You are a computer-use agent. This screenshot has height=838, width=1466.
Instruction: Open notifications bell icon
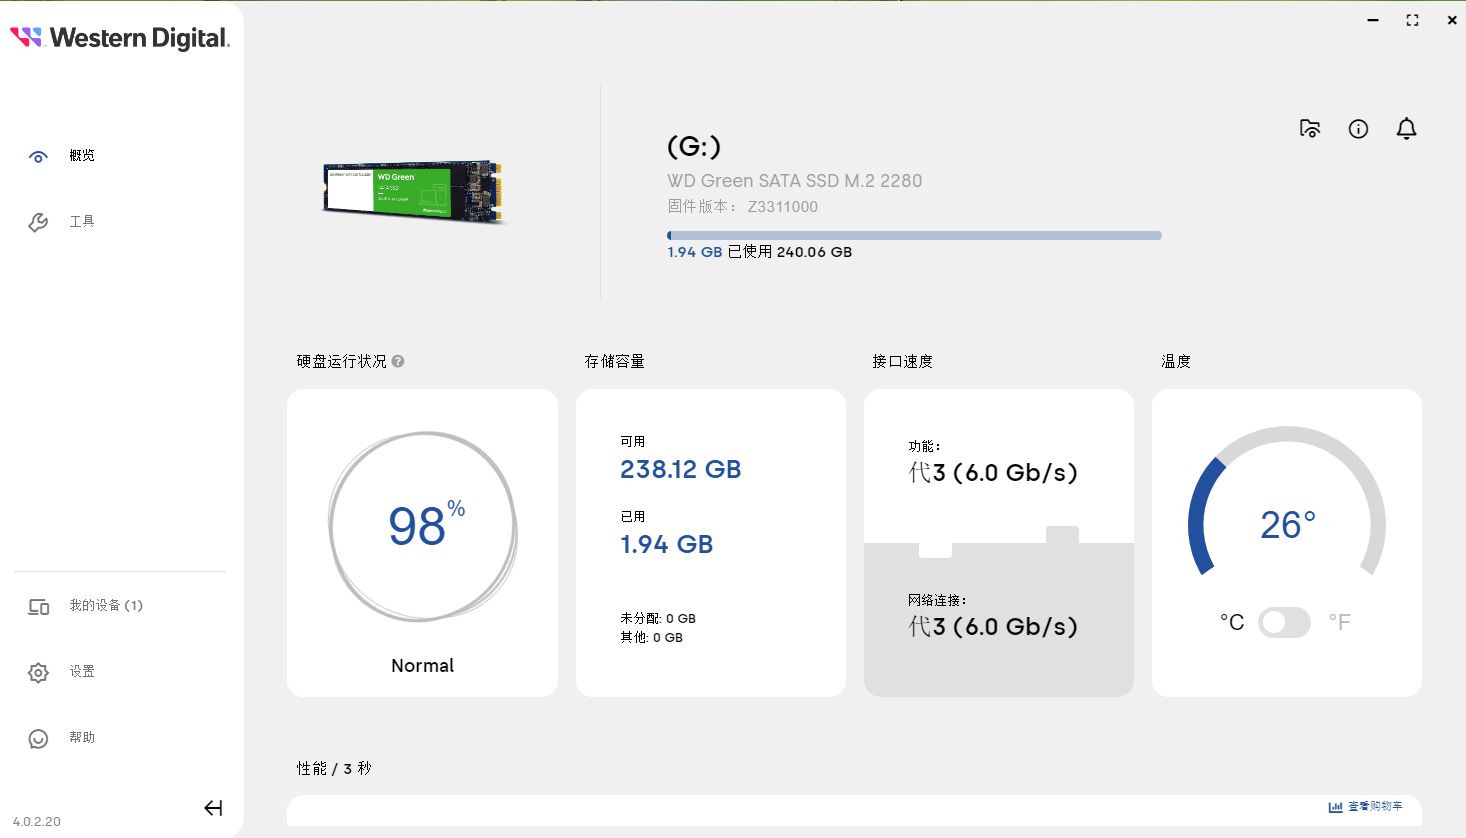[x=1406, y=129]
